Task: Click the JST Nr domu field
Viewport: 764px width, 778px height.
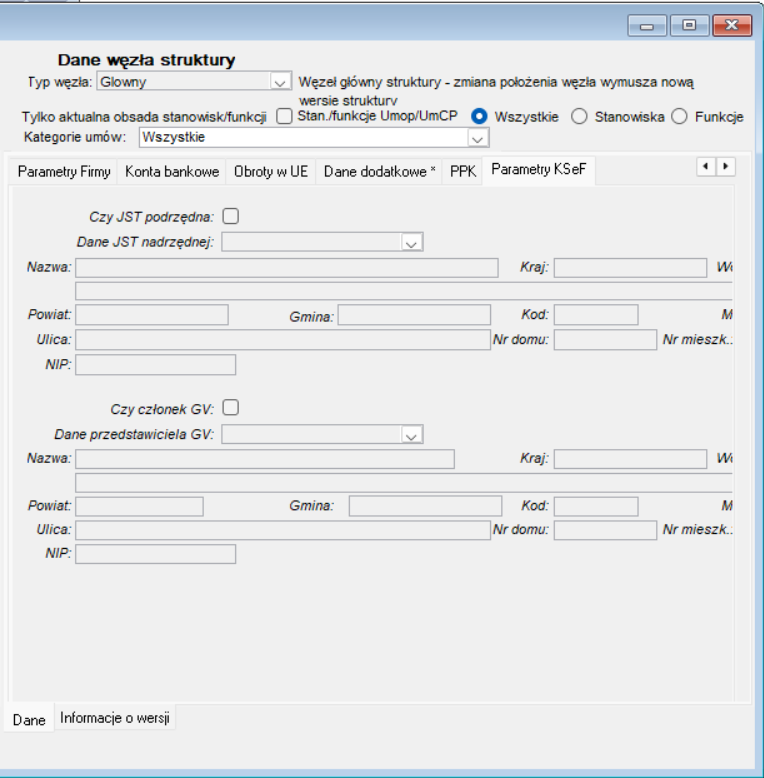Action: pos(605,340)
